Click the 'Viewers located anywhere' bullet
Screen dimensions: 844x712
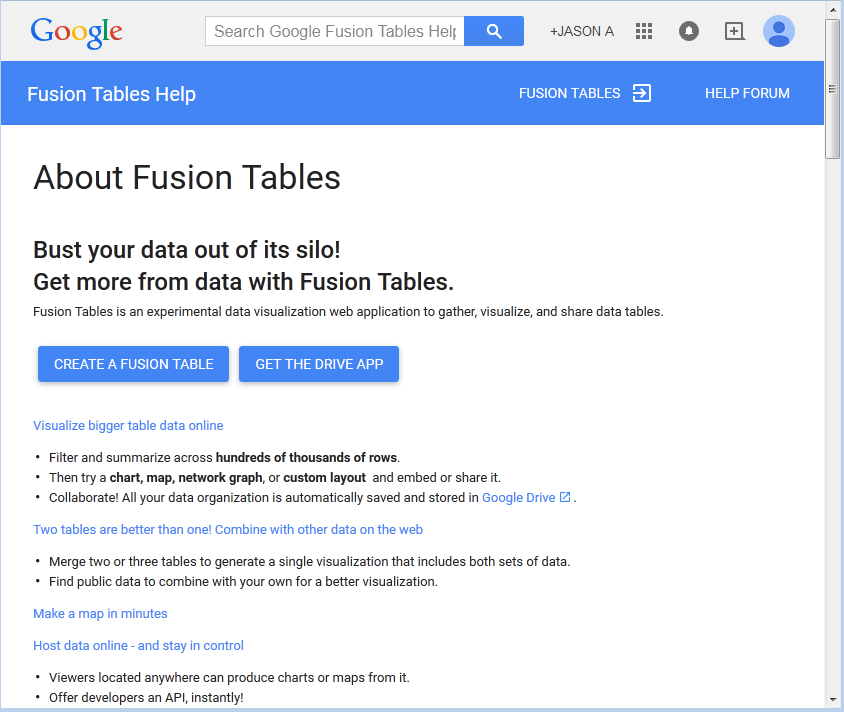coord(229,678)
